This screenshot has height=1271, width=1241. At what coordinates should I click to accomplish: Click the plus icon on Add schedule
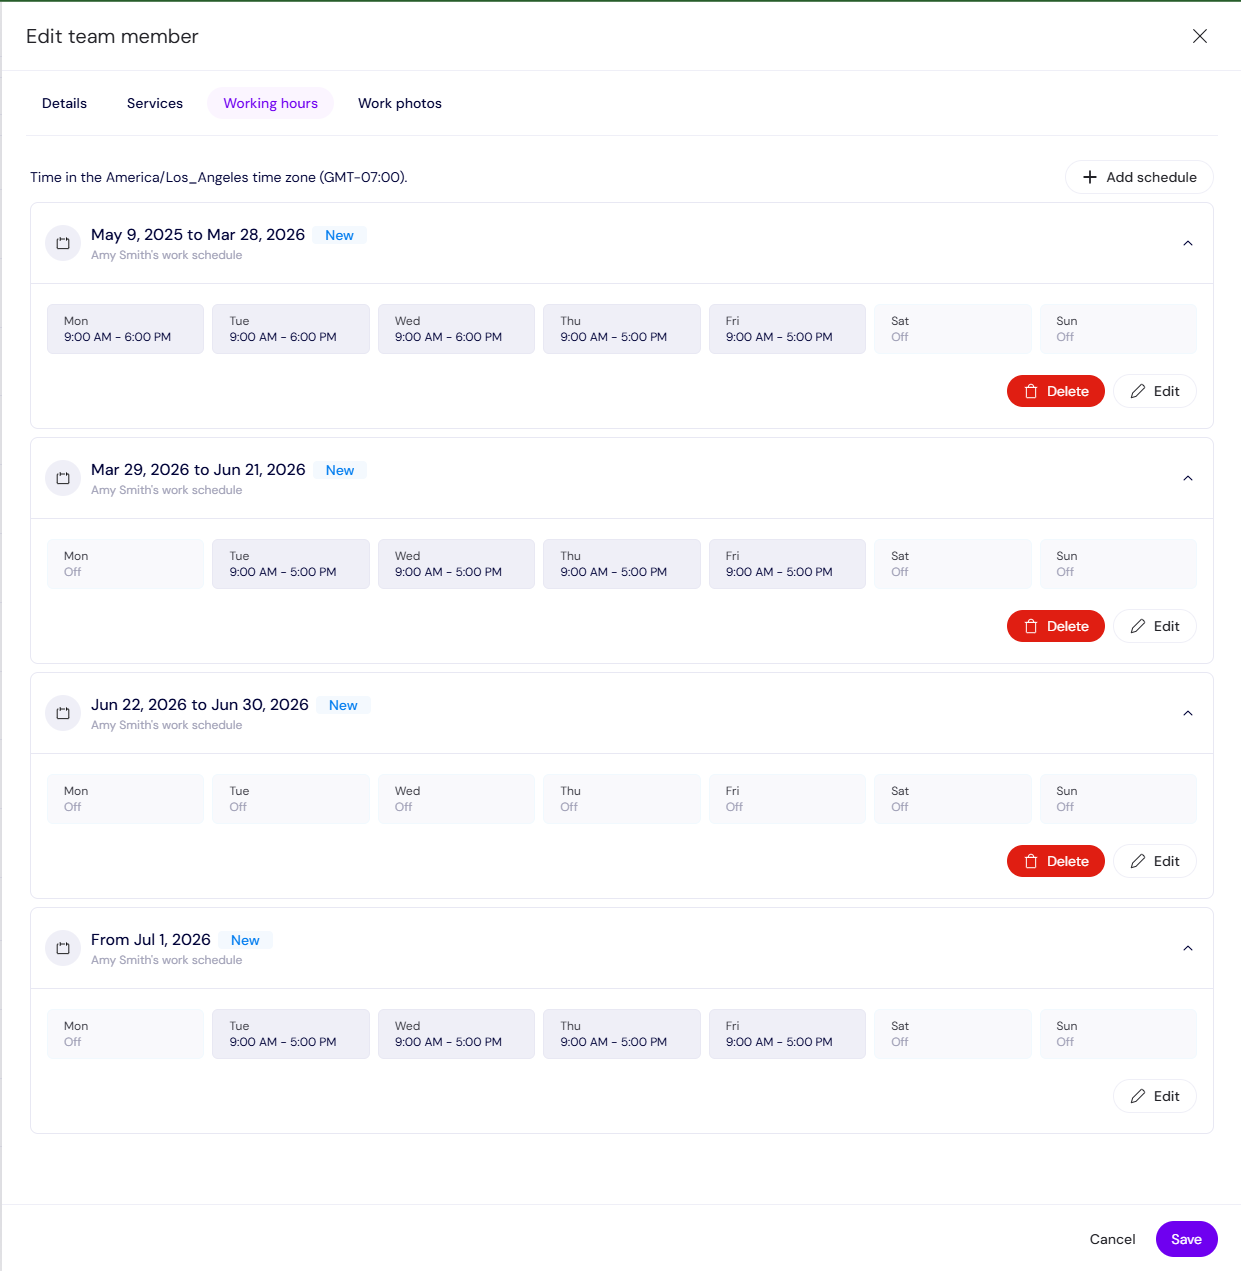point(1089,177)
